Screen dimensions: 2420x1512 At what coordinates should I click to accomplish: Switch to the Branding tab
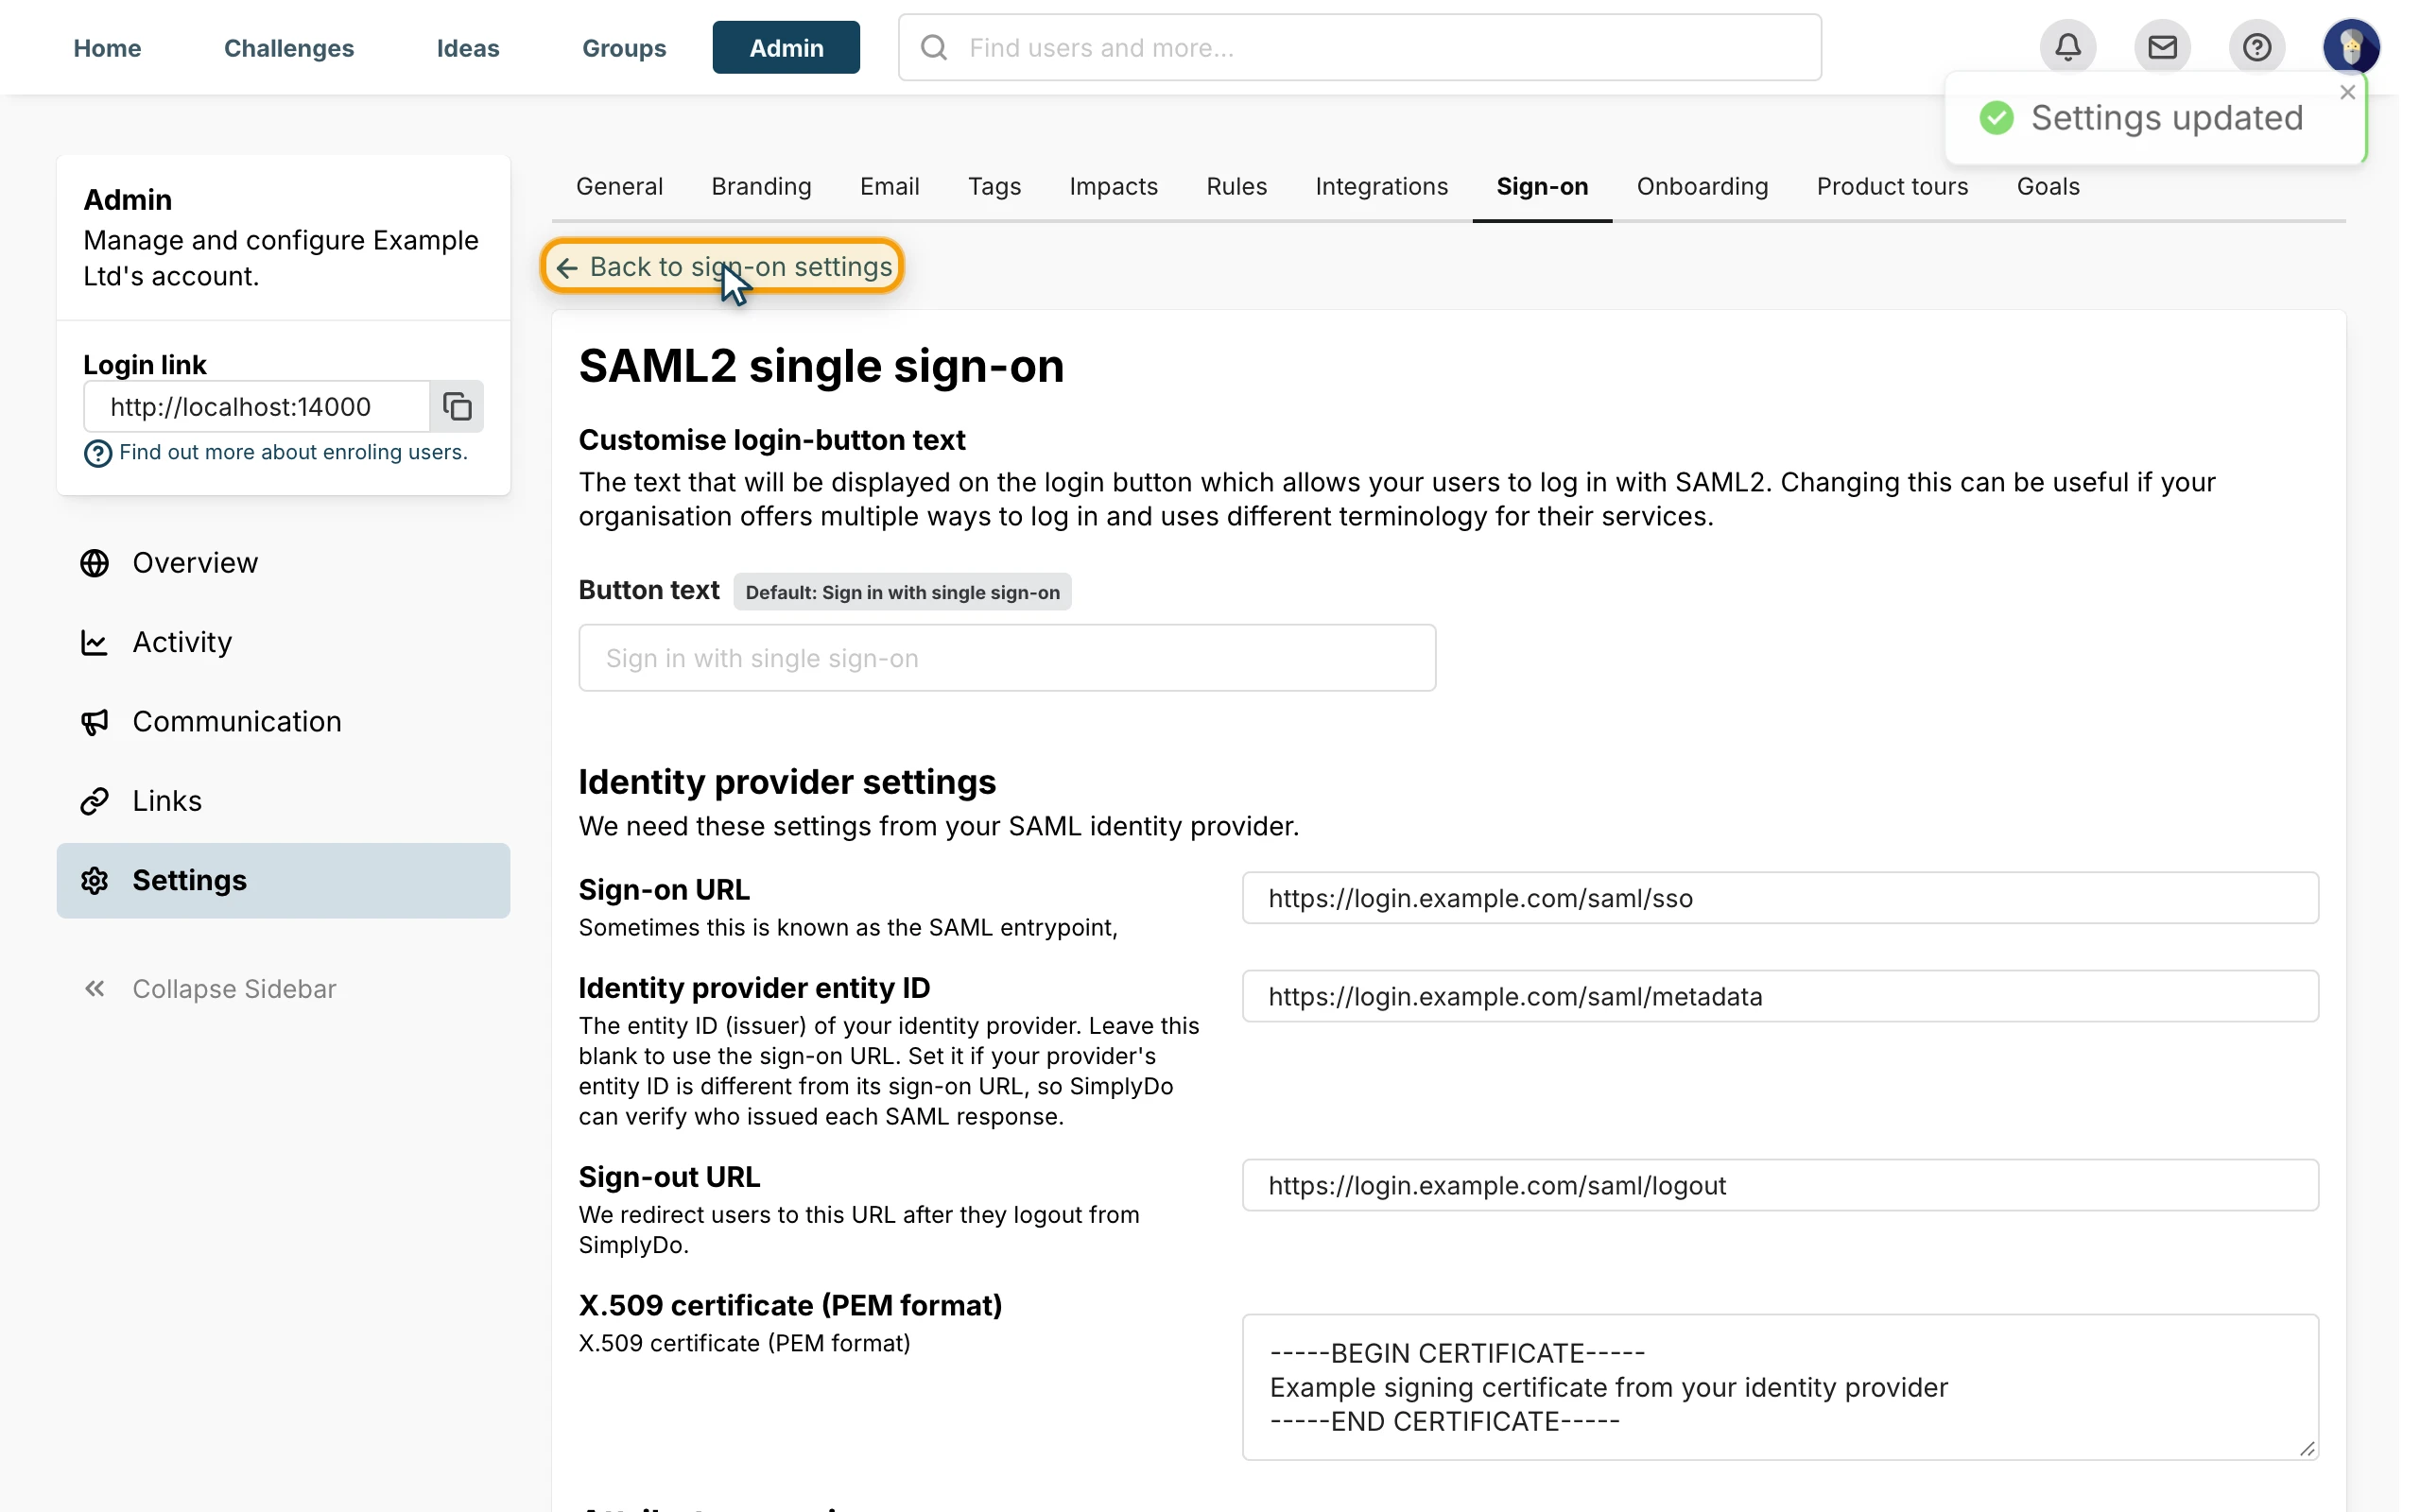pos(761,186)
